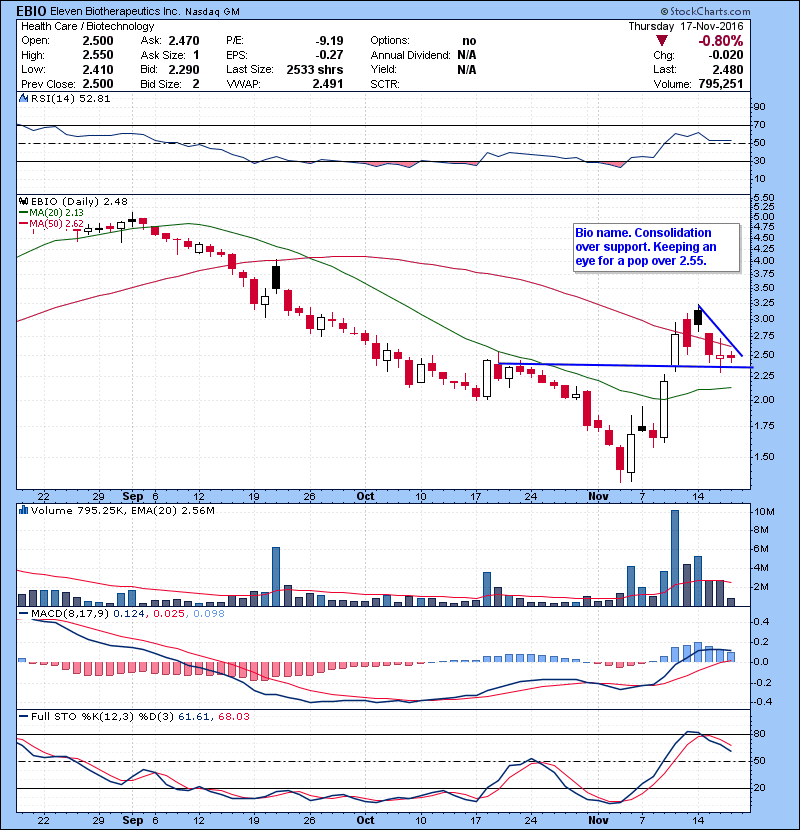
Task: Click the EPS value -0.27
Action: (329, 55)
